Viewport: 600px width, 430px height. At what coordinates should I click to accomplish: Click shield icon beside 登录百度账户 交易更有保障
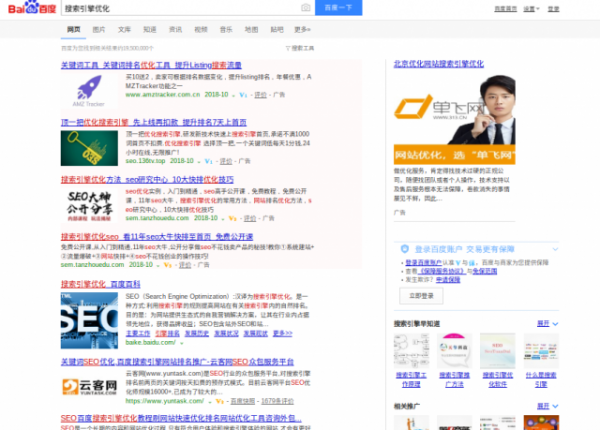(404, 249)
